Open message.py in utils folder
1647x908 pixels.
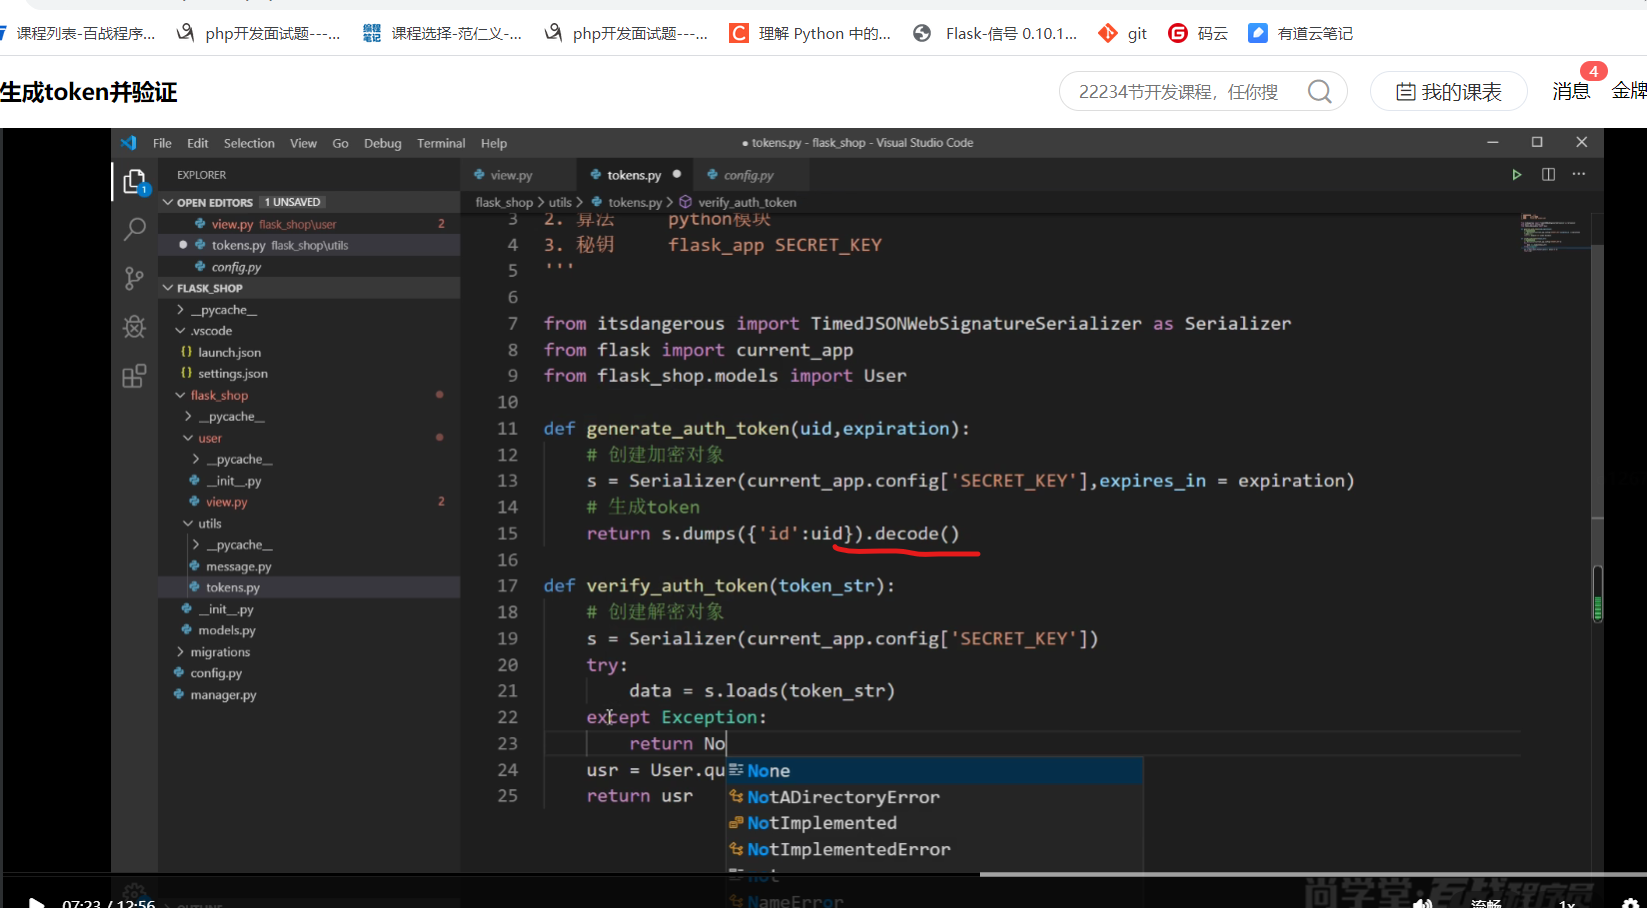(x=238, y=567)
